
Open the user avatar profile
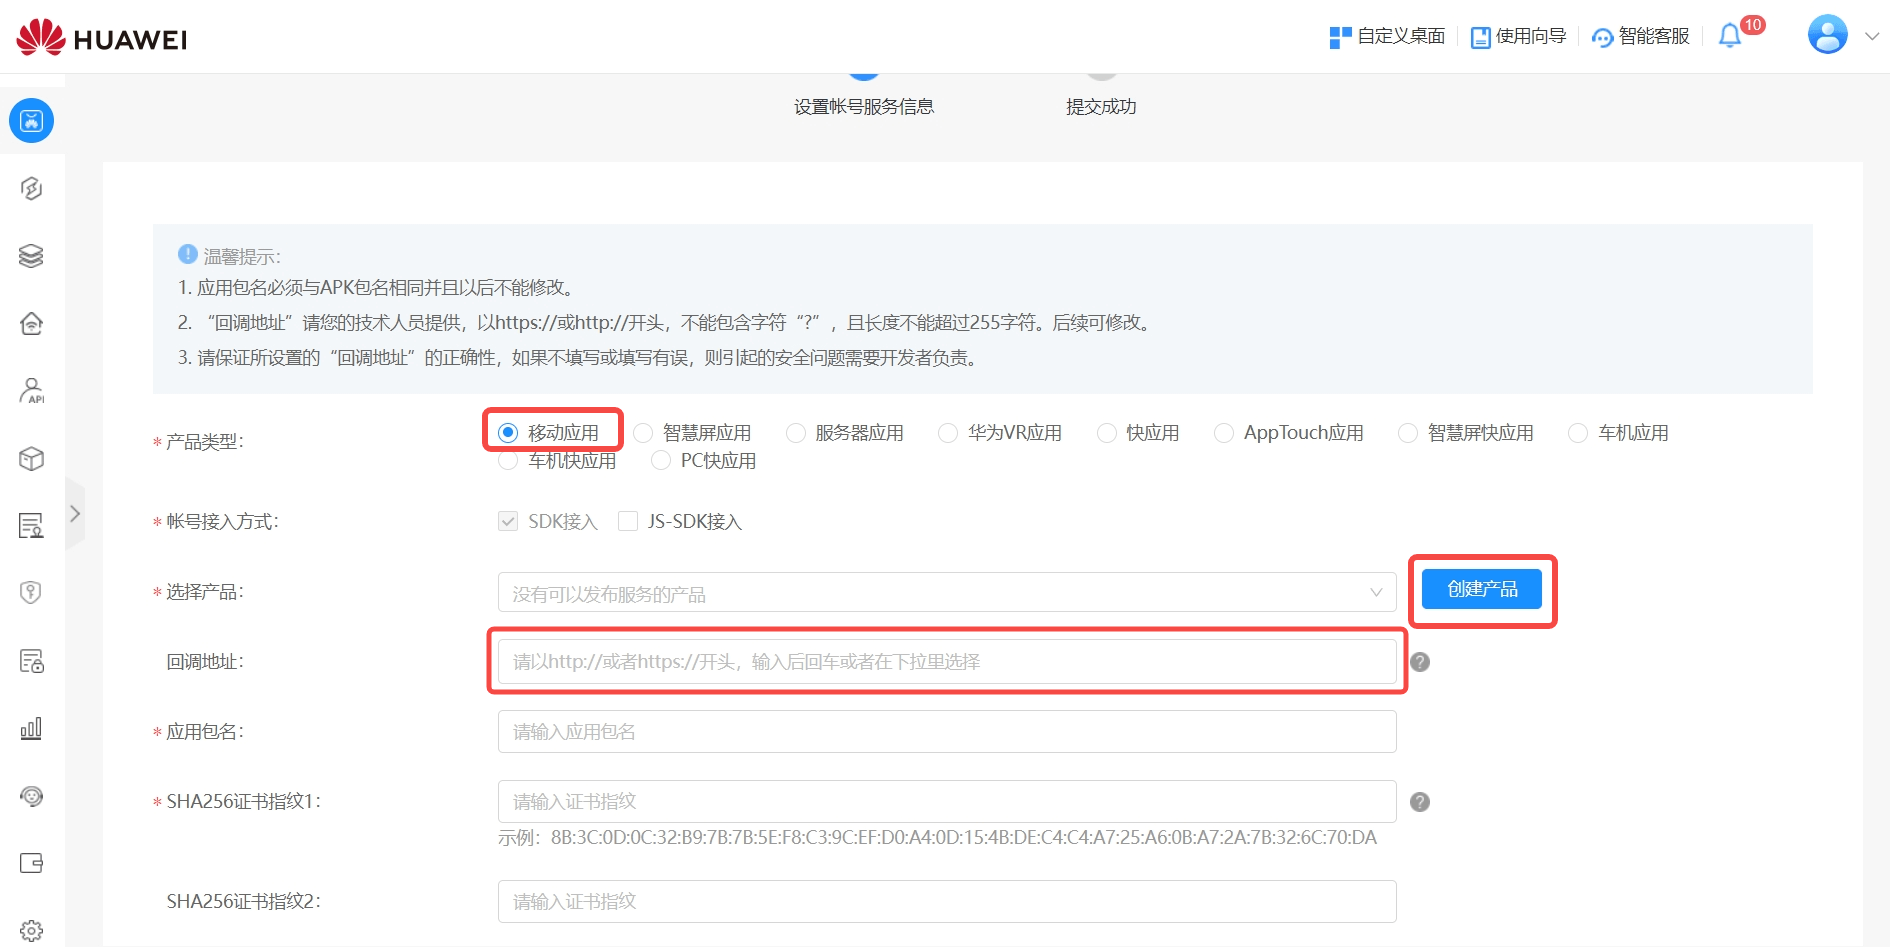pyautogui.click(x=1827, y=35)
